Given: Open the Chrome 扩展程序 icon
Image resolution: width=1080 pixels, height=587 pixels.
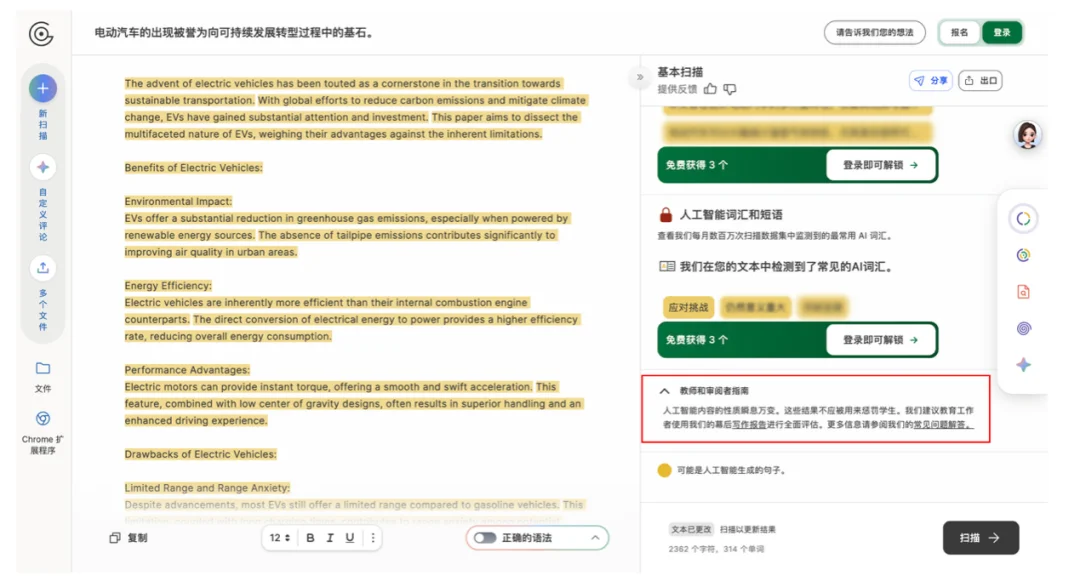Looking at the screenshot, I should click(42, 418).
